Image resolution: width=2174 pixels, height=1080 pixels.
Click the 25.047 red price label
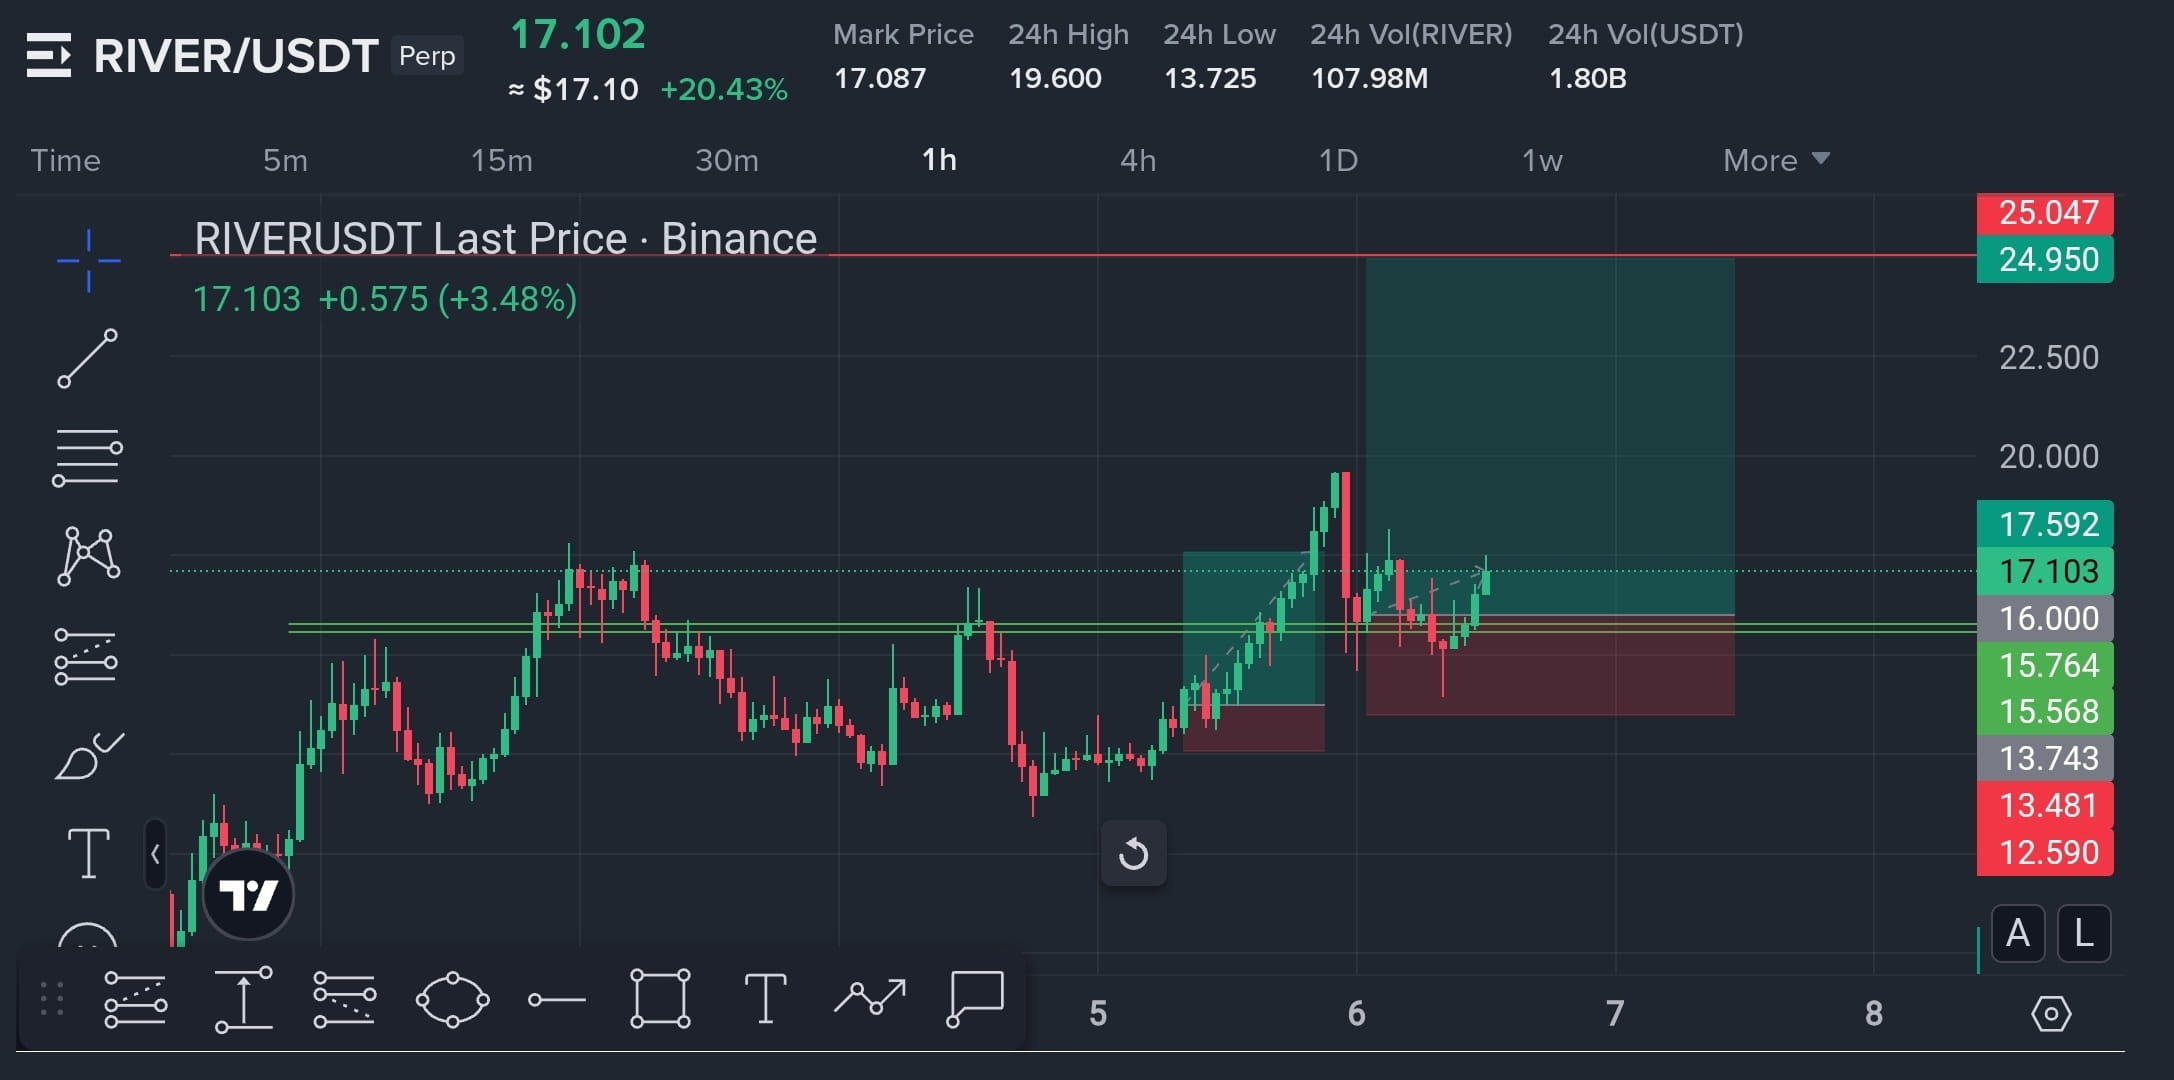click(2046, 213)
